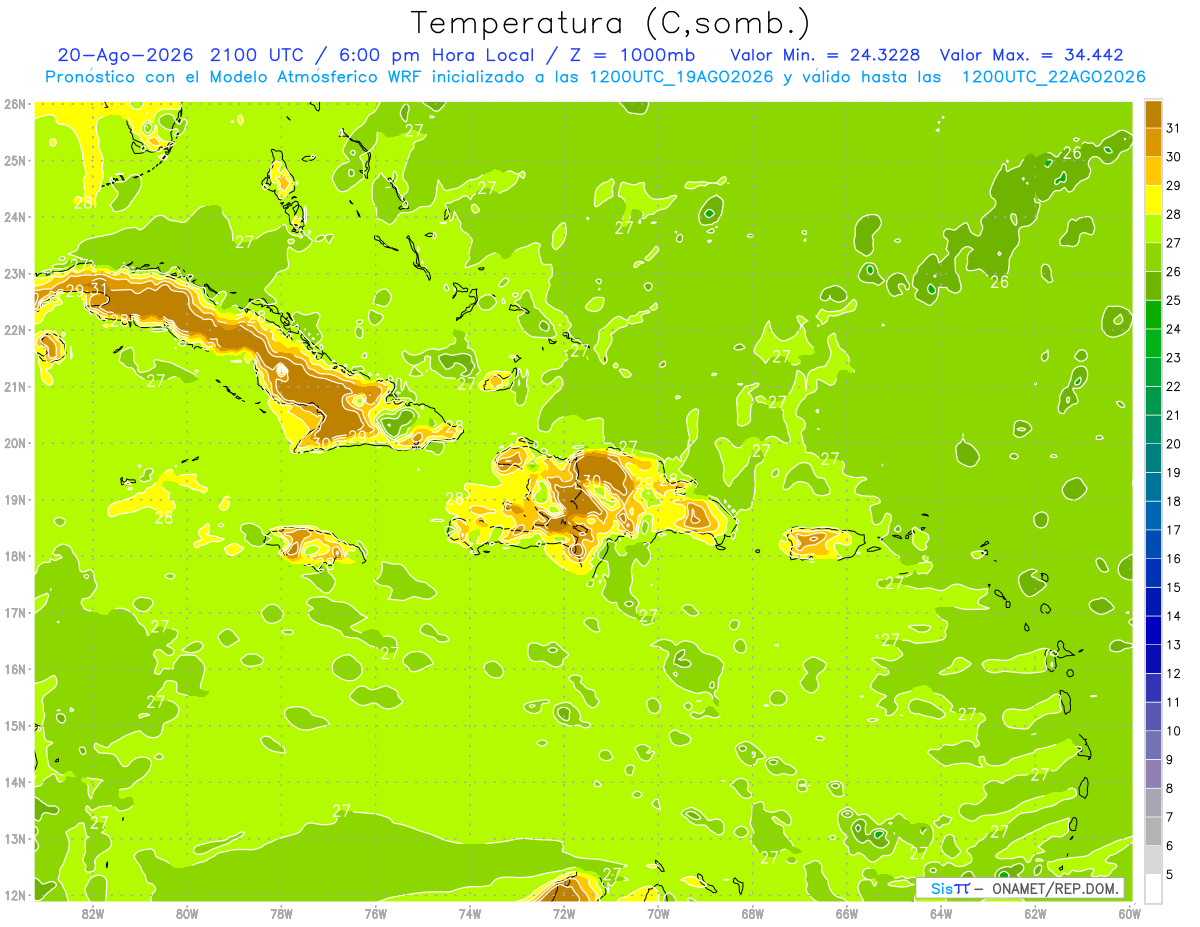Click the 12N latitude axis label
This screenshot has width=1200, height=927.
point(15,895)
